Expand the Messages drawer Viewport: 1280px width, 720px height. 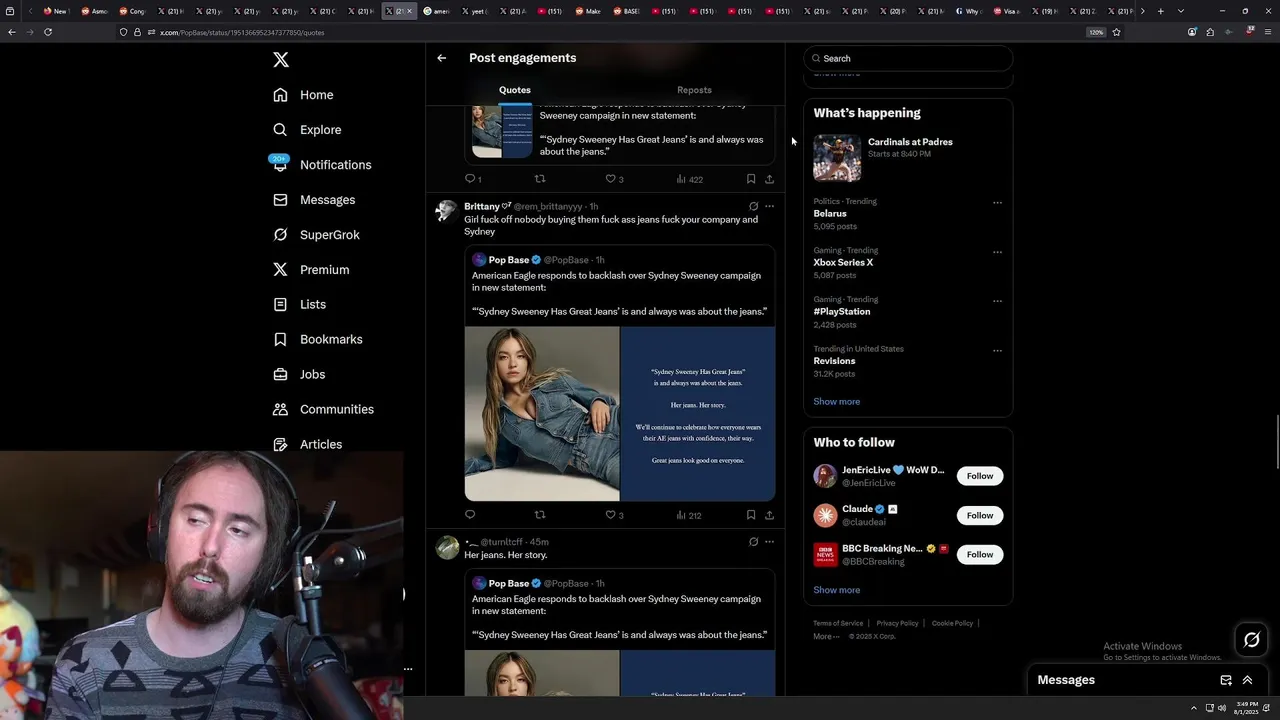(1247, 680)
